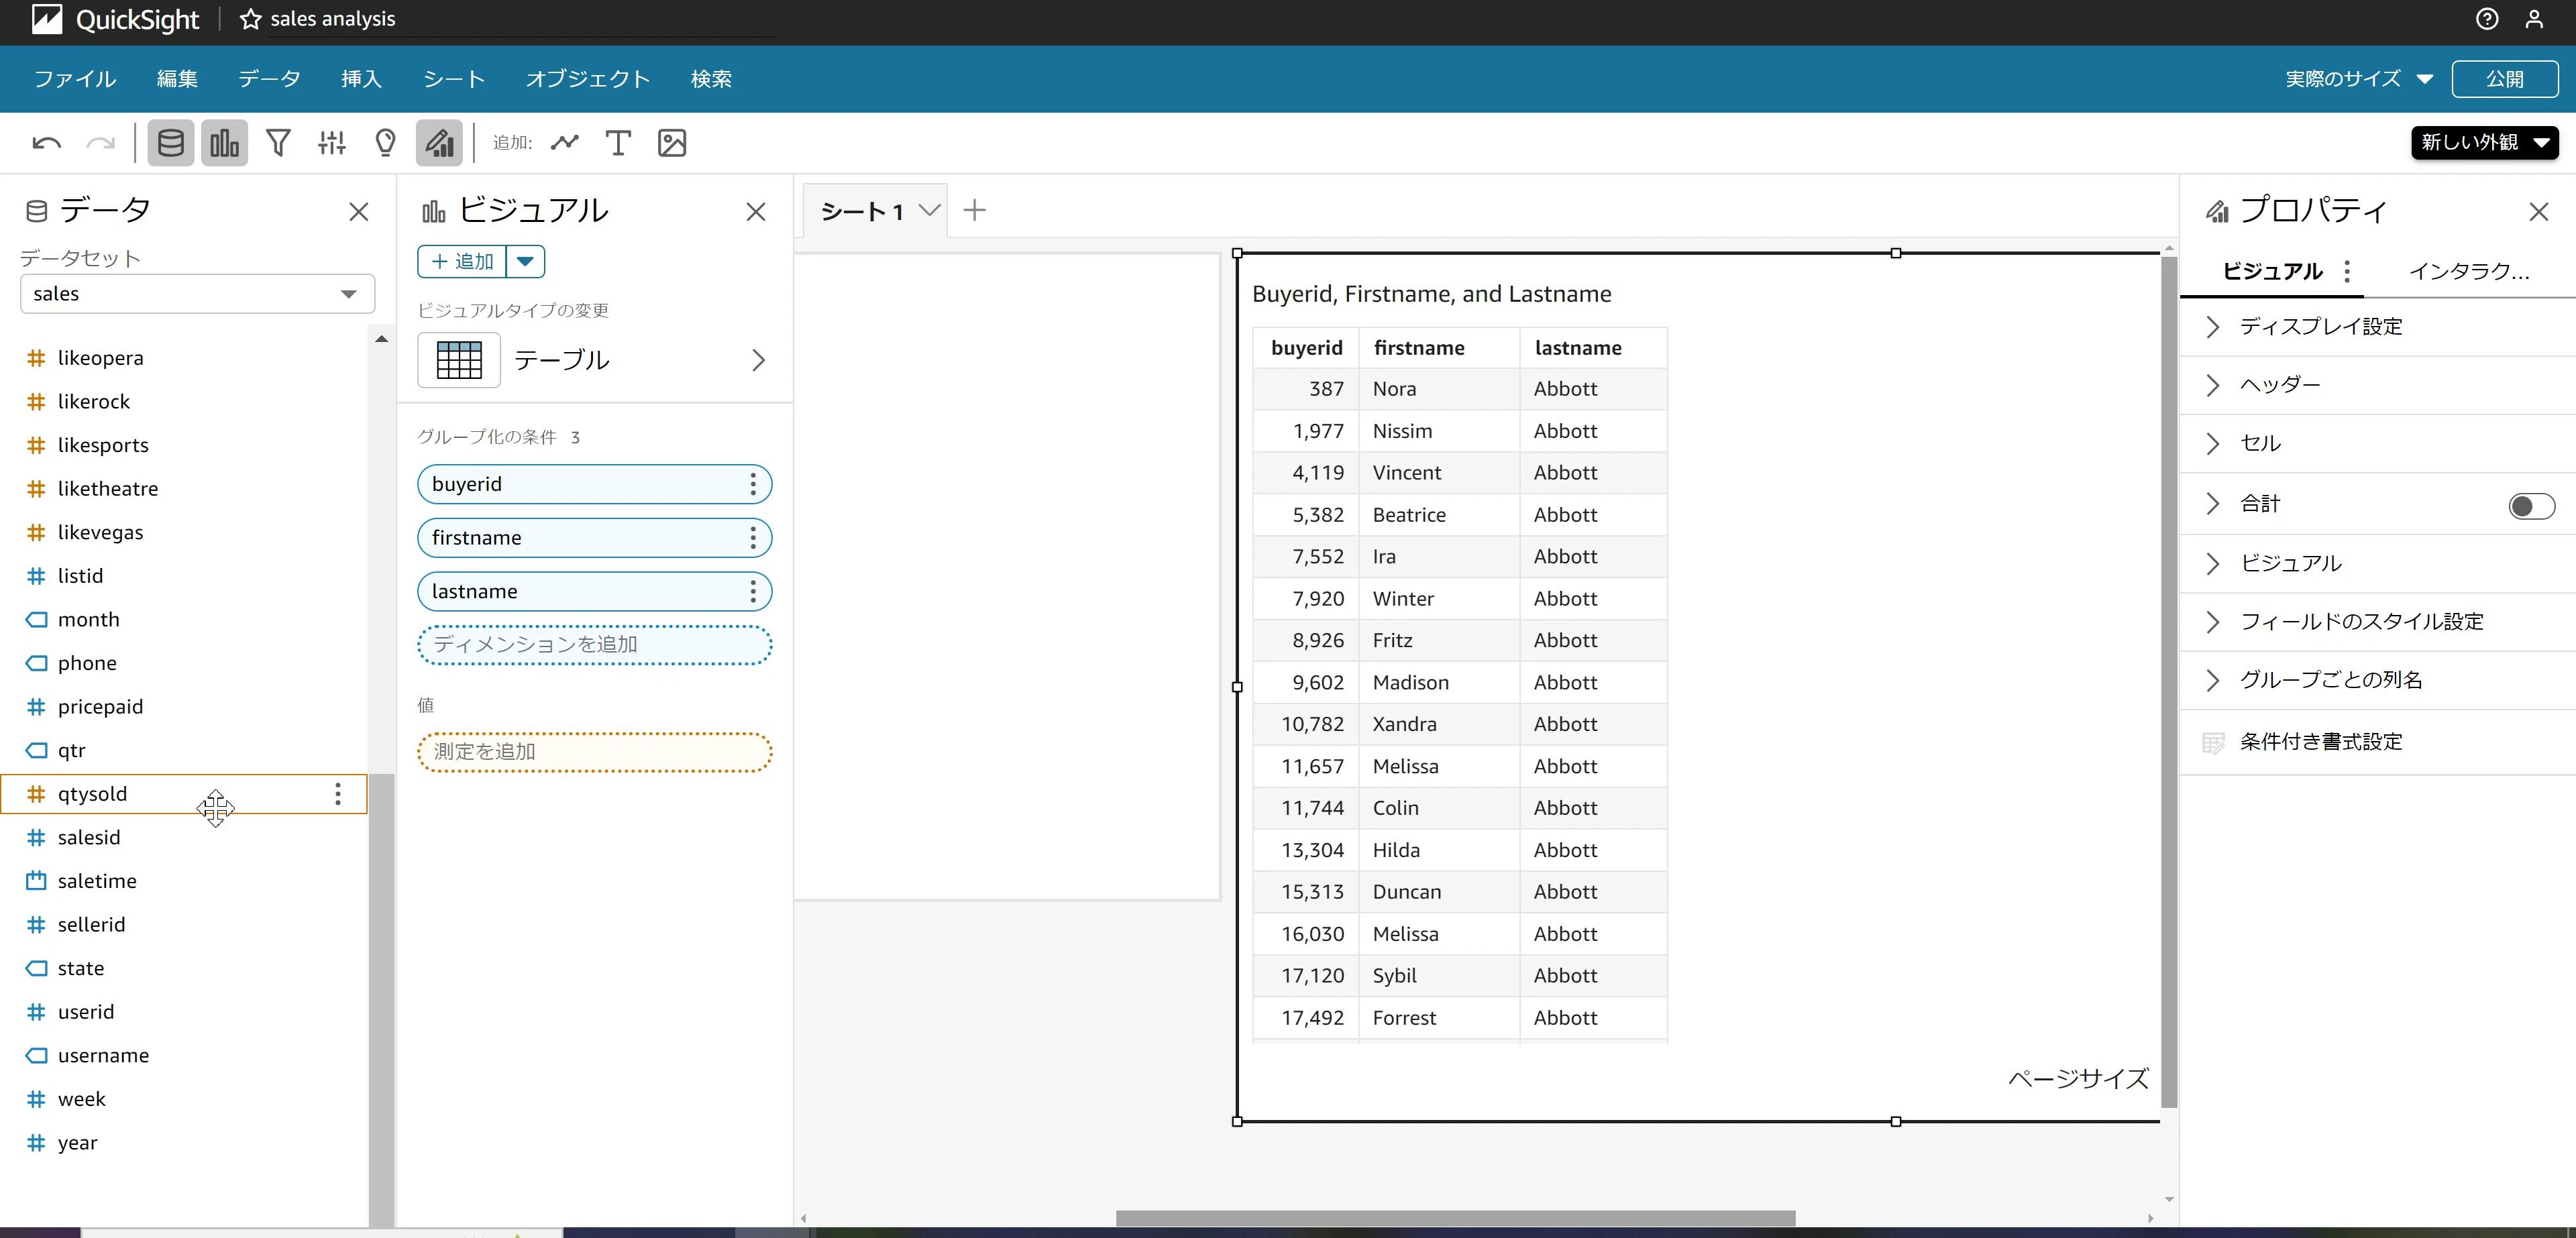
Task: Open the データ menu
Action: pyautogui.click(x=269, y=79)
